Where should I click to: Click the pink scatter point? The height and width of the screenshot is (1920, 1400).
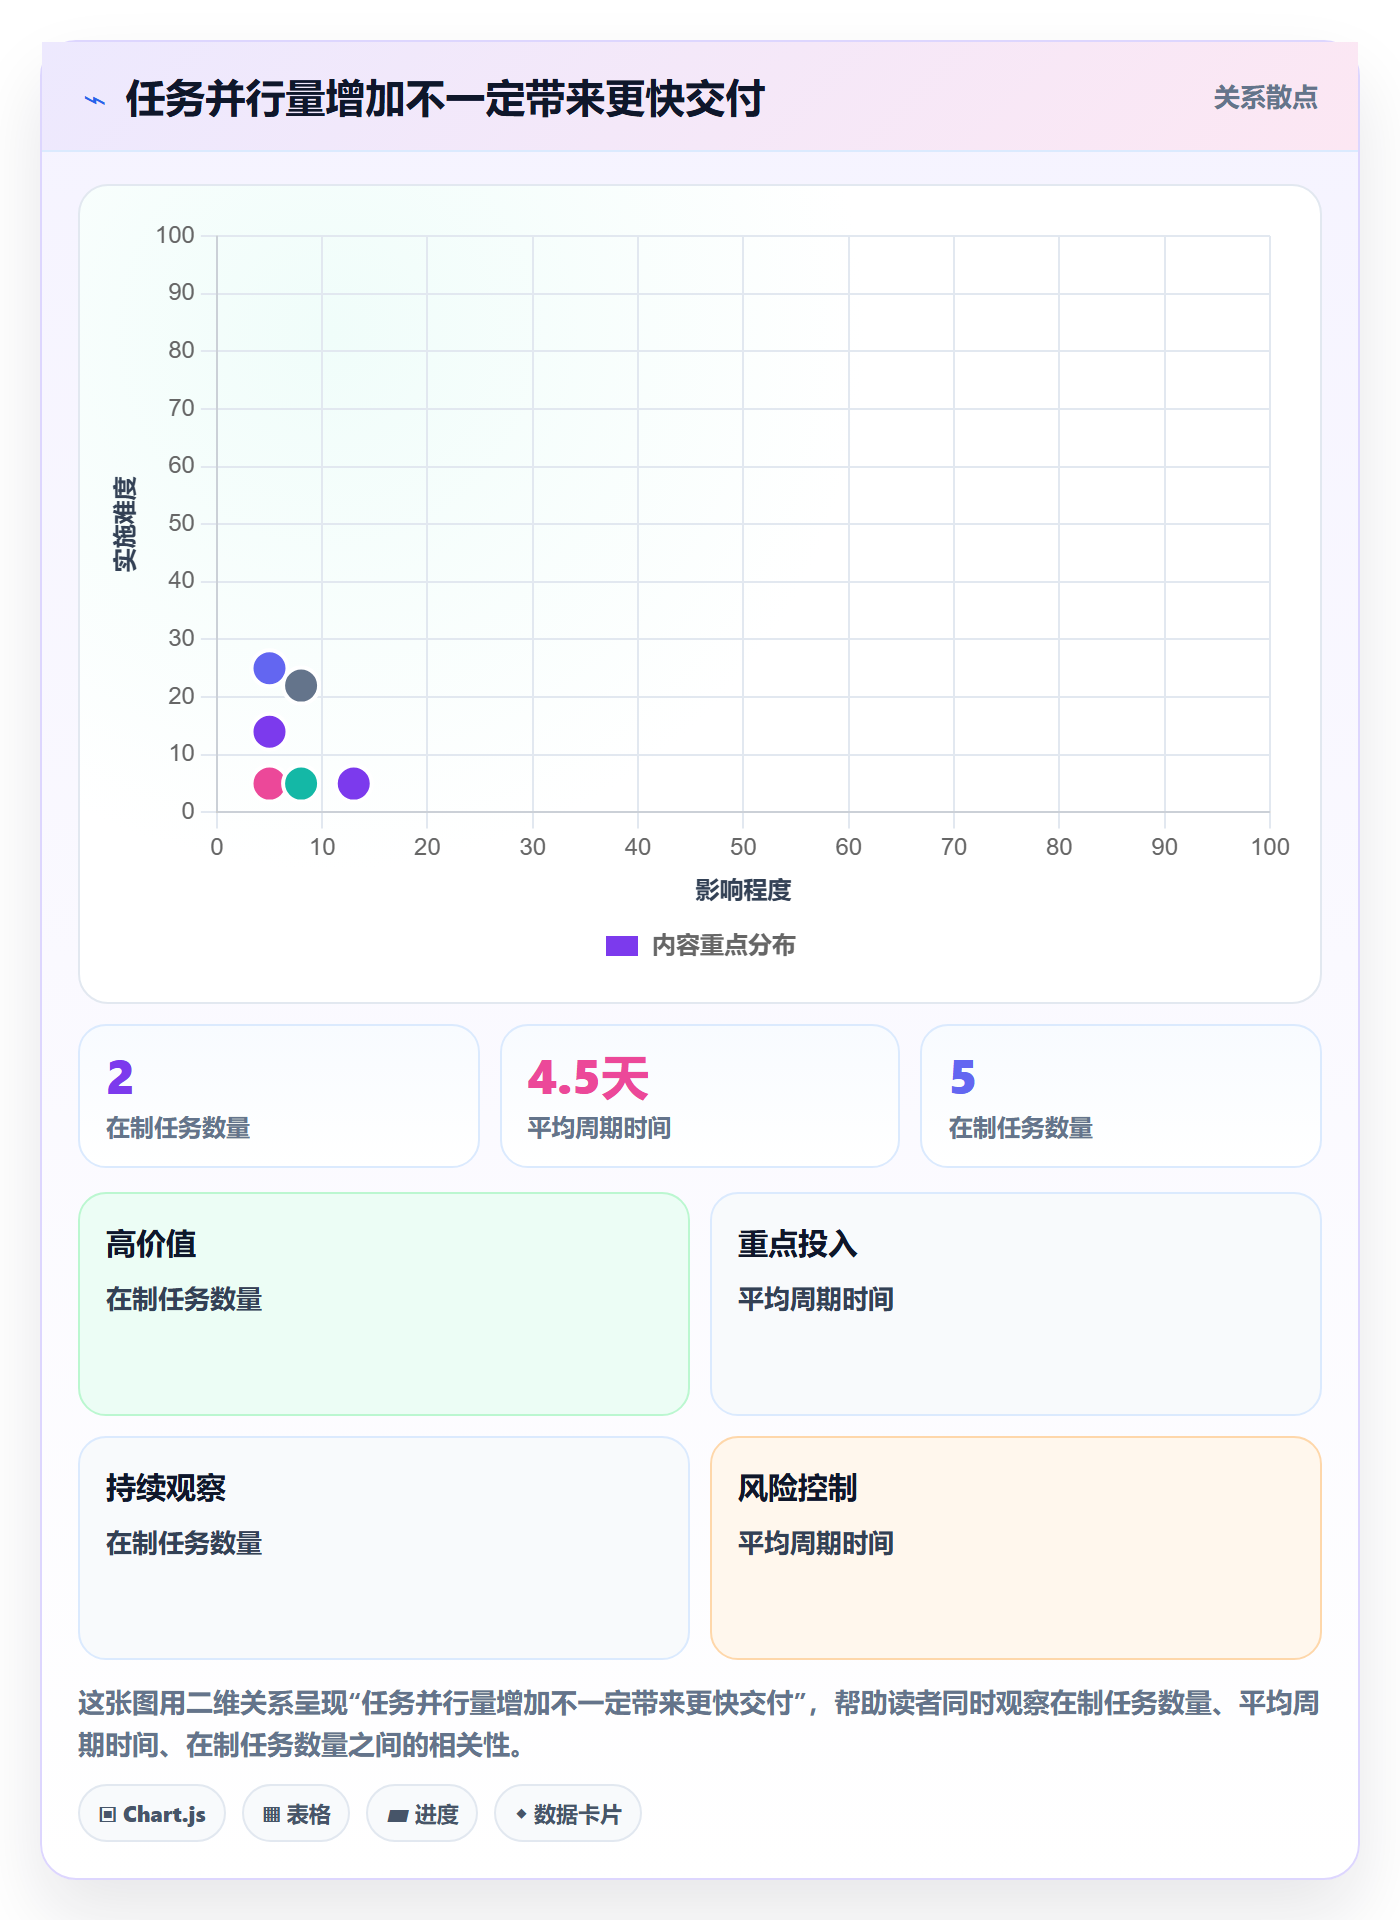coord(268,783)
